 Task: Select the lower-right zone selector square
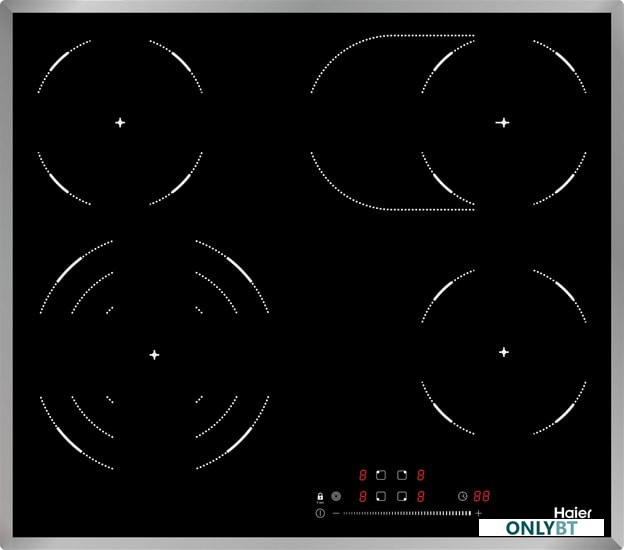point(401,495)
